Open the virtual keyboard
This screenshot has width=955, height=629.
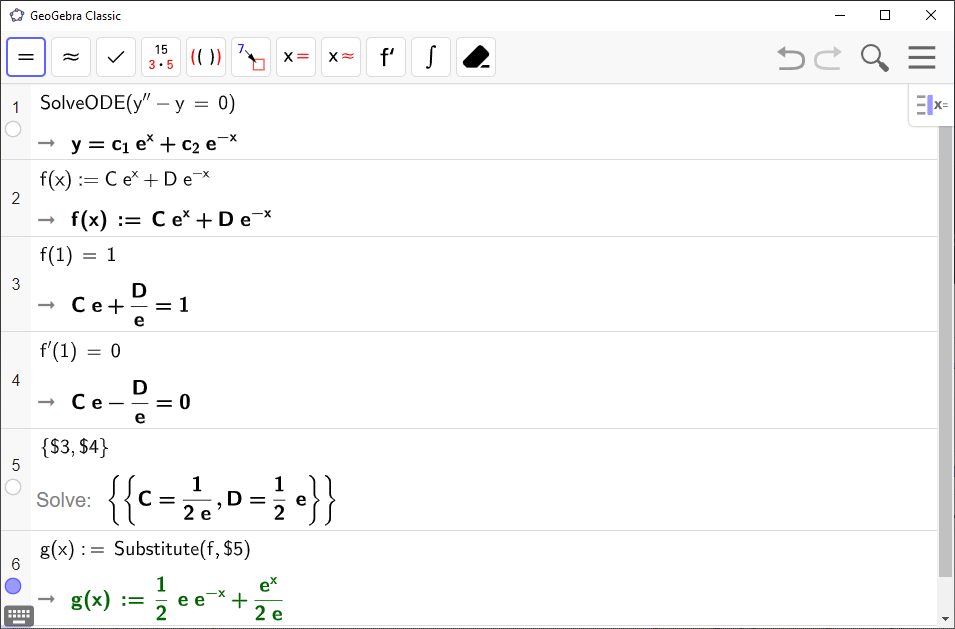pos(19,615)
